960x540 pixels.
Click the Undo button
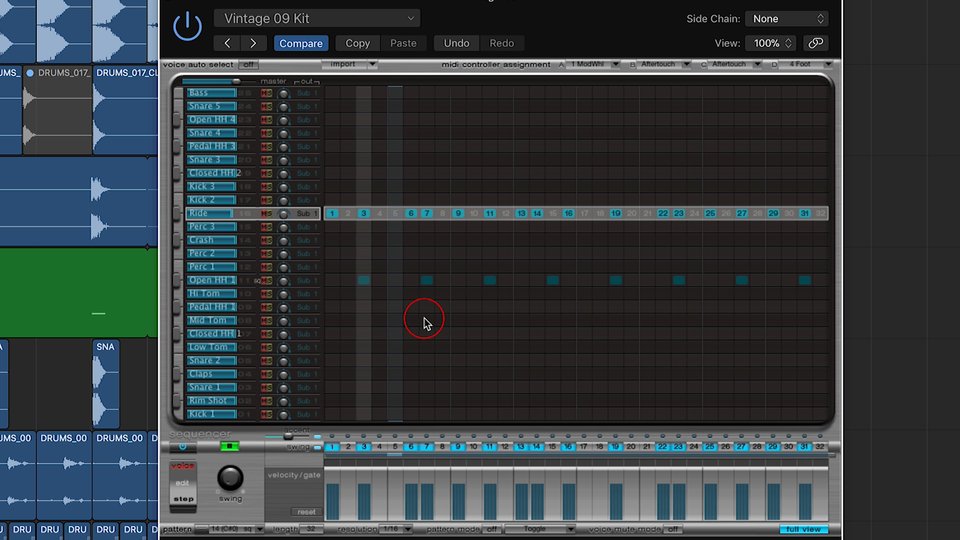[x=457, y=43]
